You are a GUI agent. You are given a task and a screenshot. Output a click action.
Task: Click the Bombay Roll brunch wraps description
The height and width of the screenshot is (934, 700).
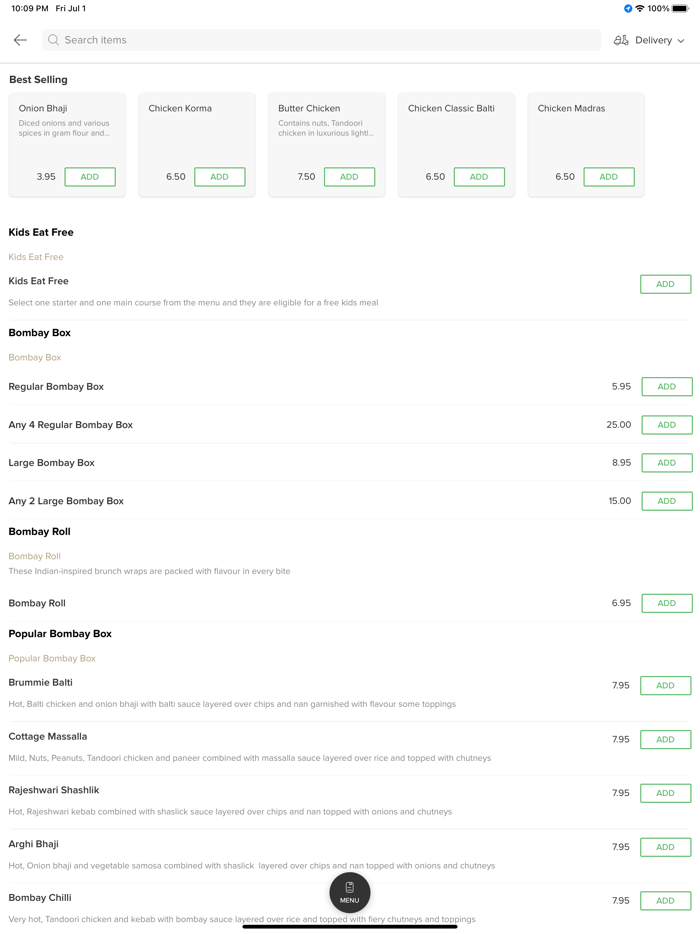point(150,571)
